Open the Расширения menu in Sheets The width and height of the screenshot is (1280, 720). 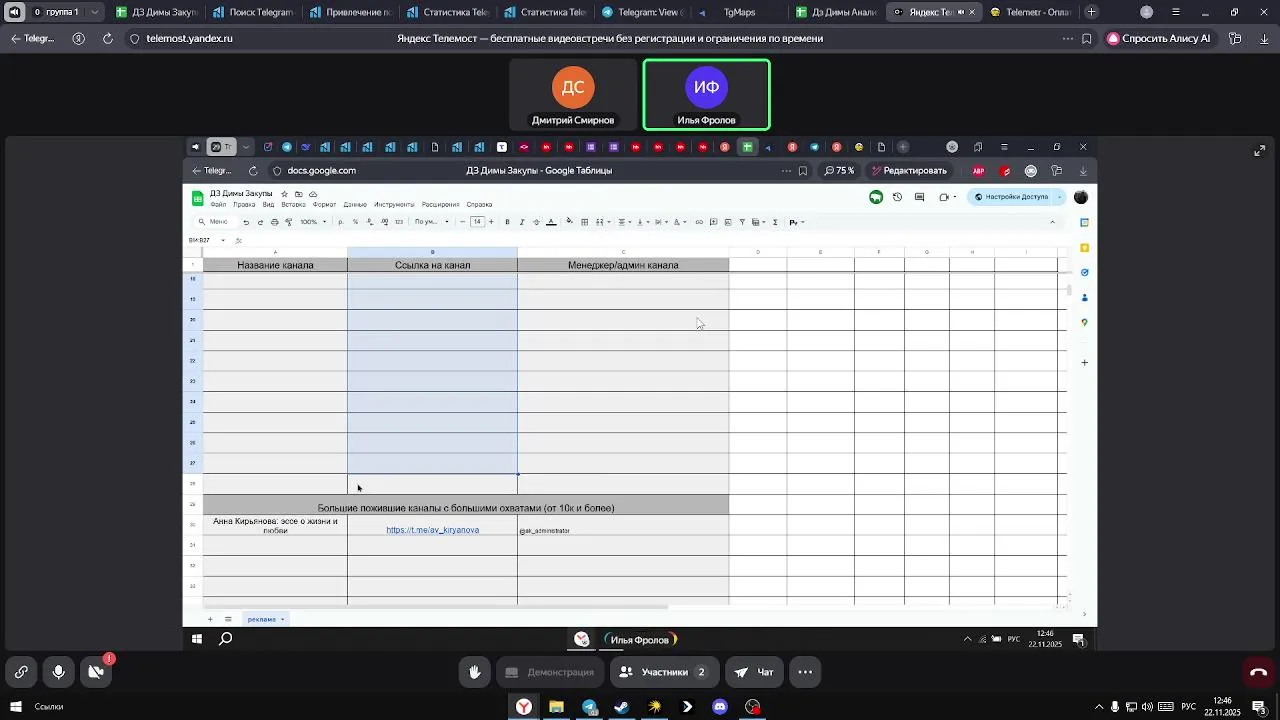[440, 205]
